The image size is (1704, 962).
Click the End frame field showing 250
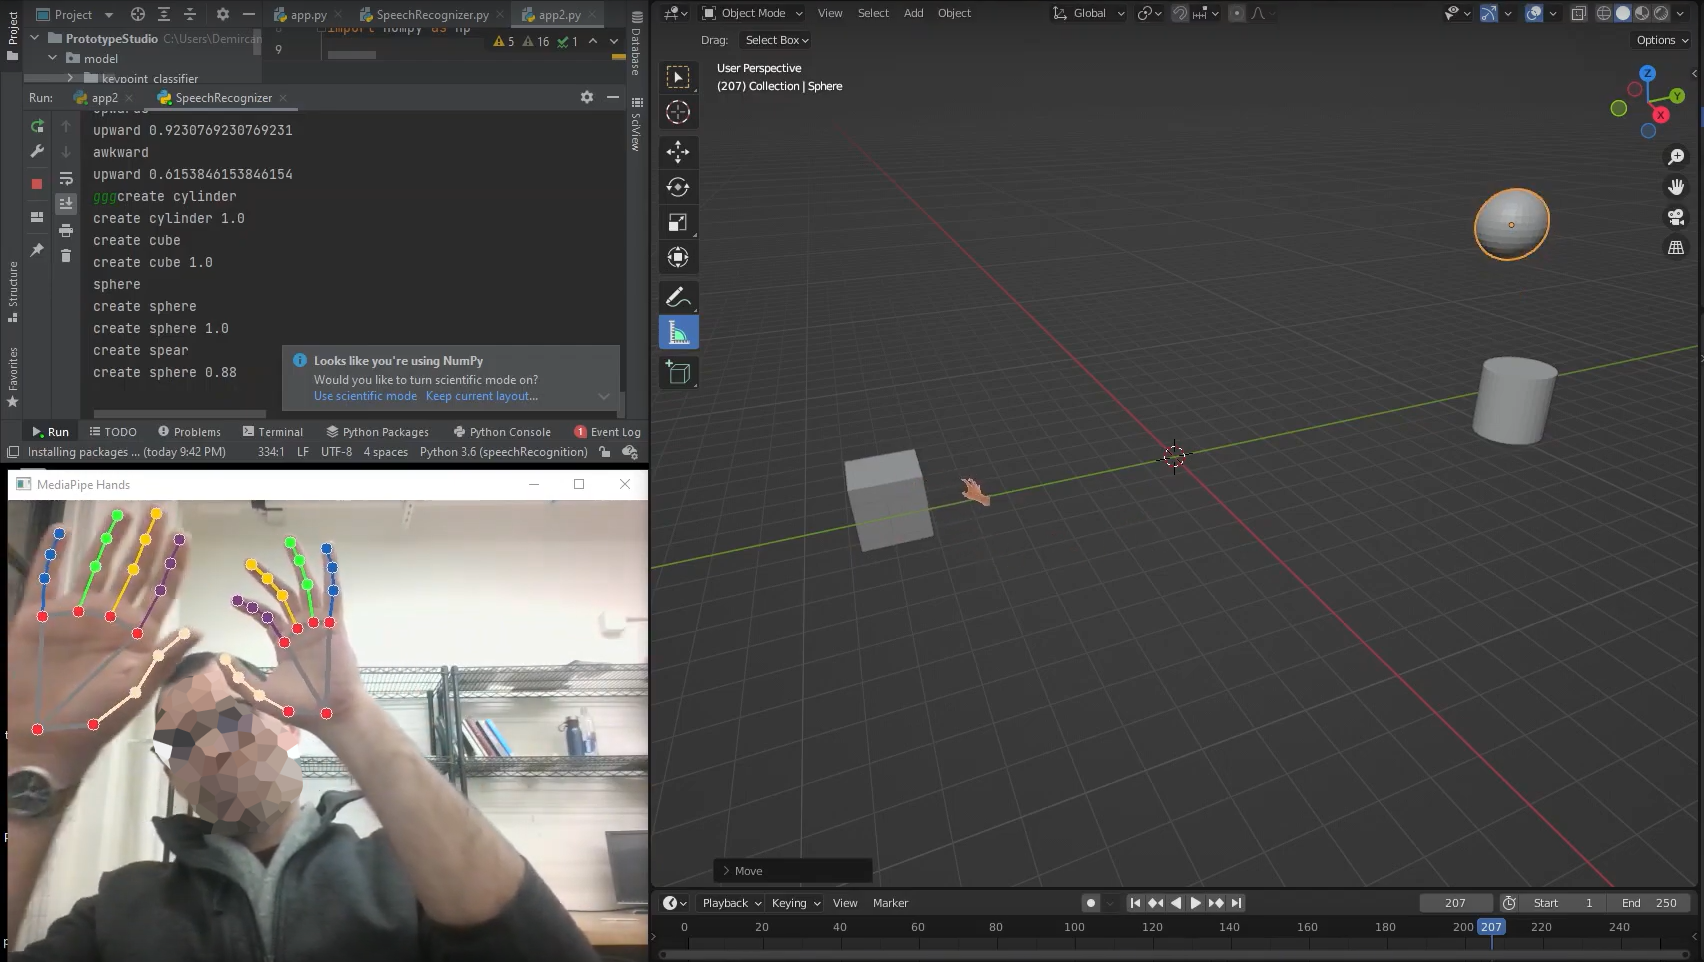click(1650, 903)
